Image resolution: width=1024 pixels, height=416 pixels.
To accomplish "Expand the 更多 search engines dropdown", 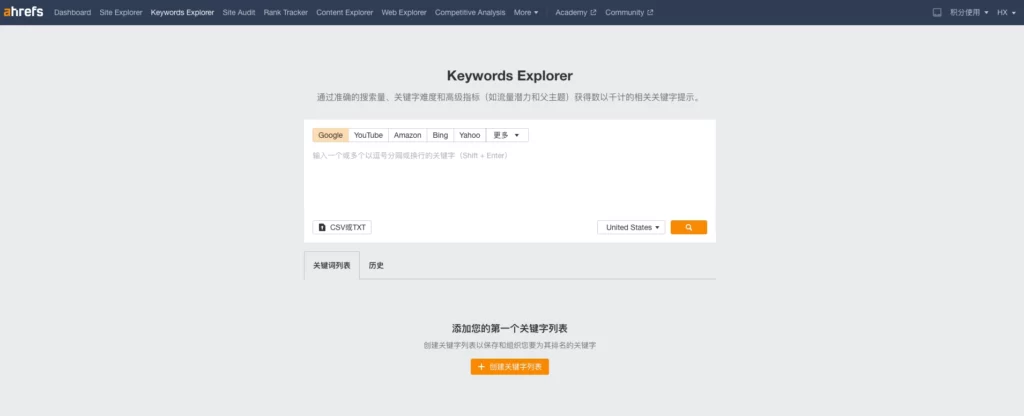I will (x=507, y=135).
